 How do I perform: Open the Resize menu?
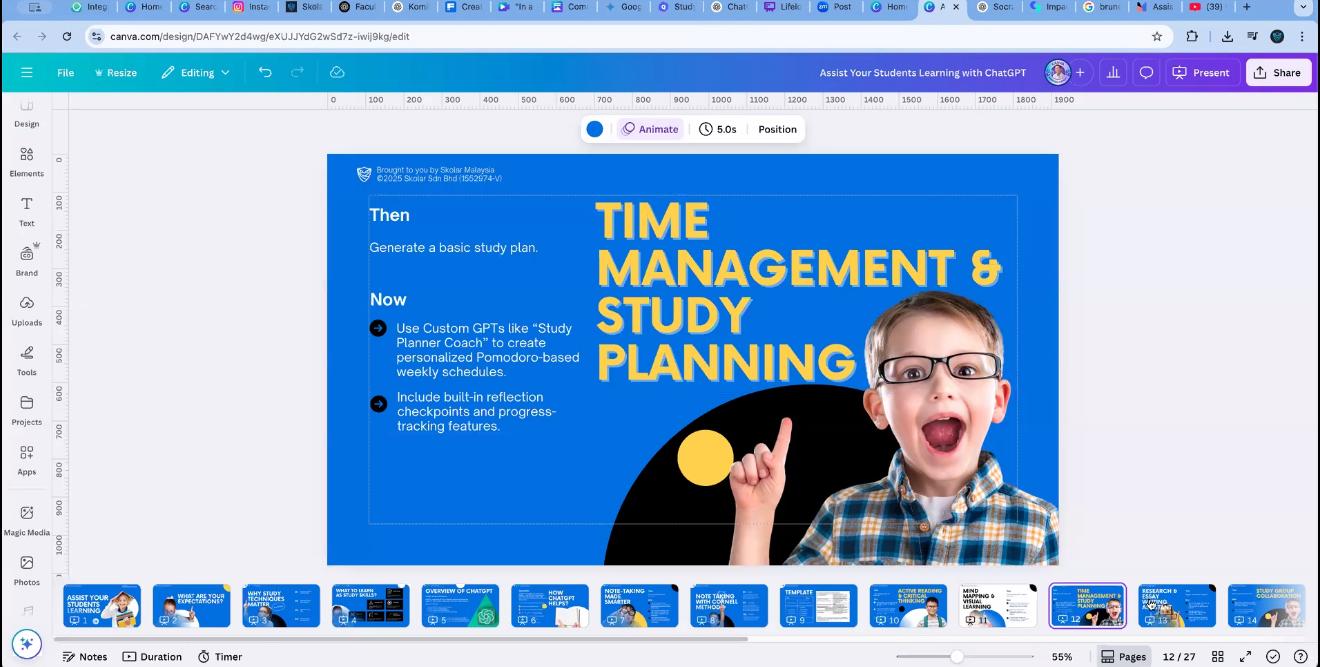(115, 72)
